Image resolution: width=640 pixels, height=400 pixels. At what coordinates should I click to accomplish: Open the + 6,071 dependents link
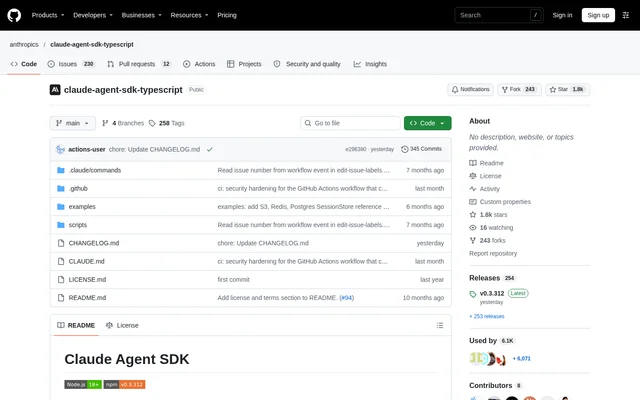(522, 359)
